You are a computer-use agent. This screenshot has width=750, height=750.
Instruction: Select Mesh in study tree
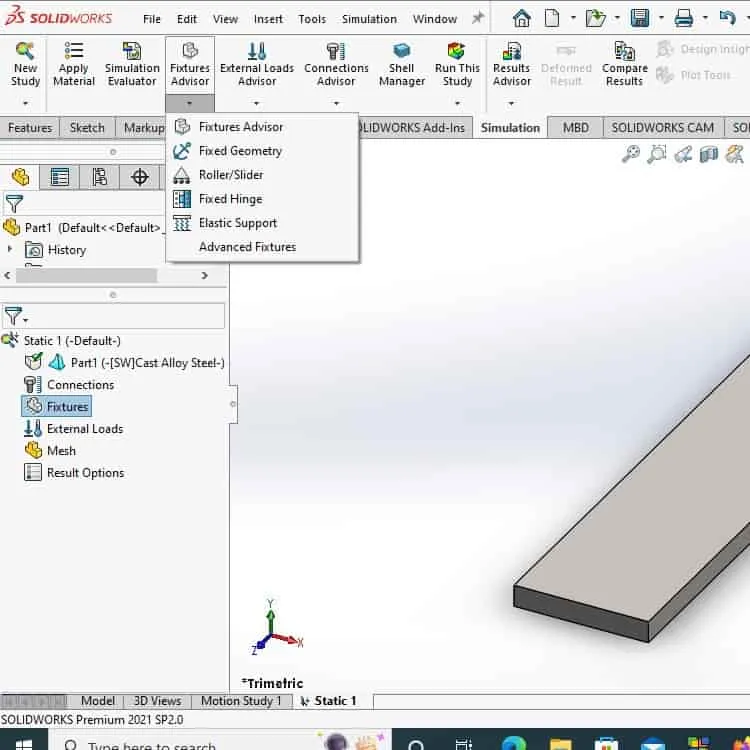click(50, 451)
